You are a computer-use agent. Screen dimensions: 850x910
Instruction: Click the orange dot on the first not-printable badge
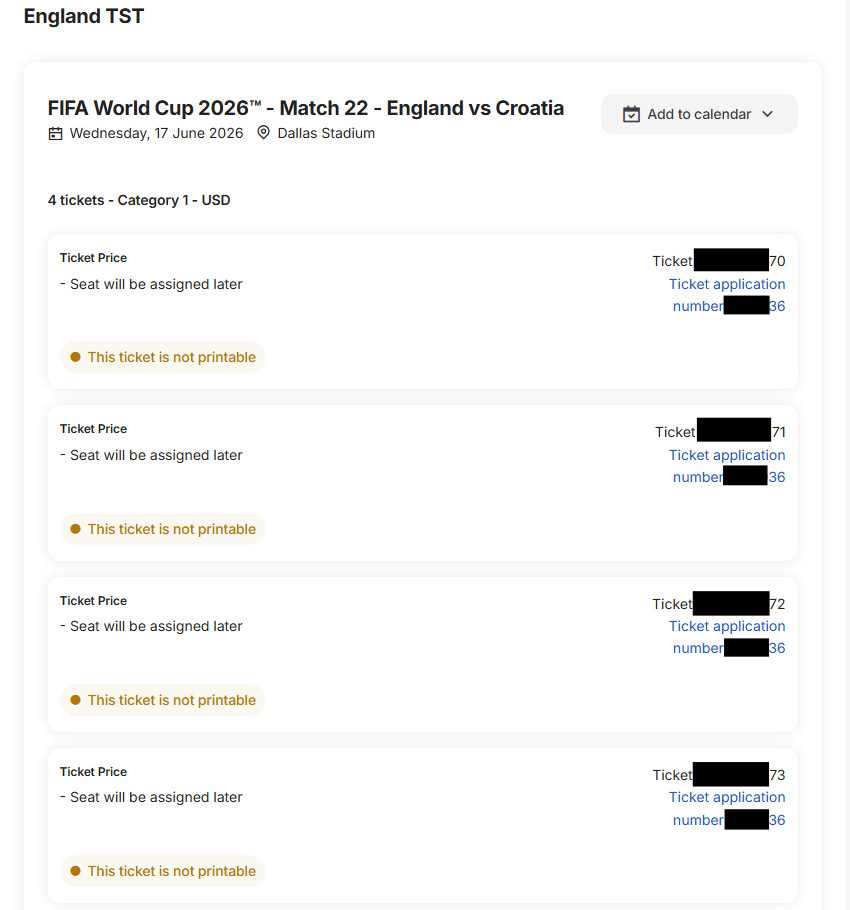(74, 357)
